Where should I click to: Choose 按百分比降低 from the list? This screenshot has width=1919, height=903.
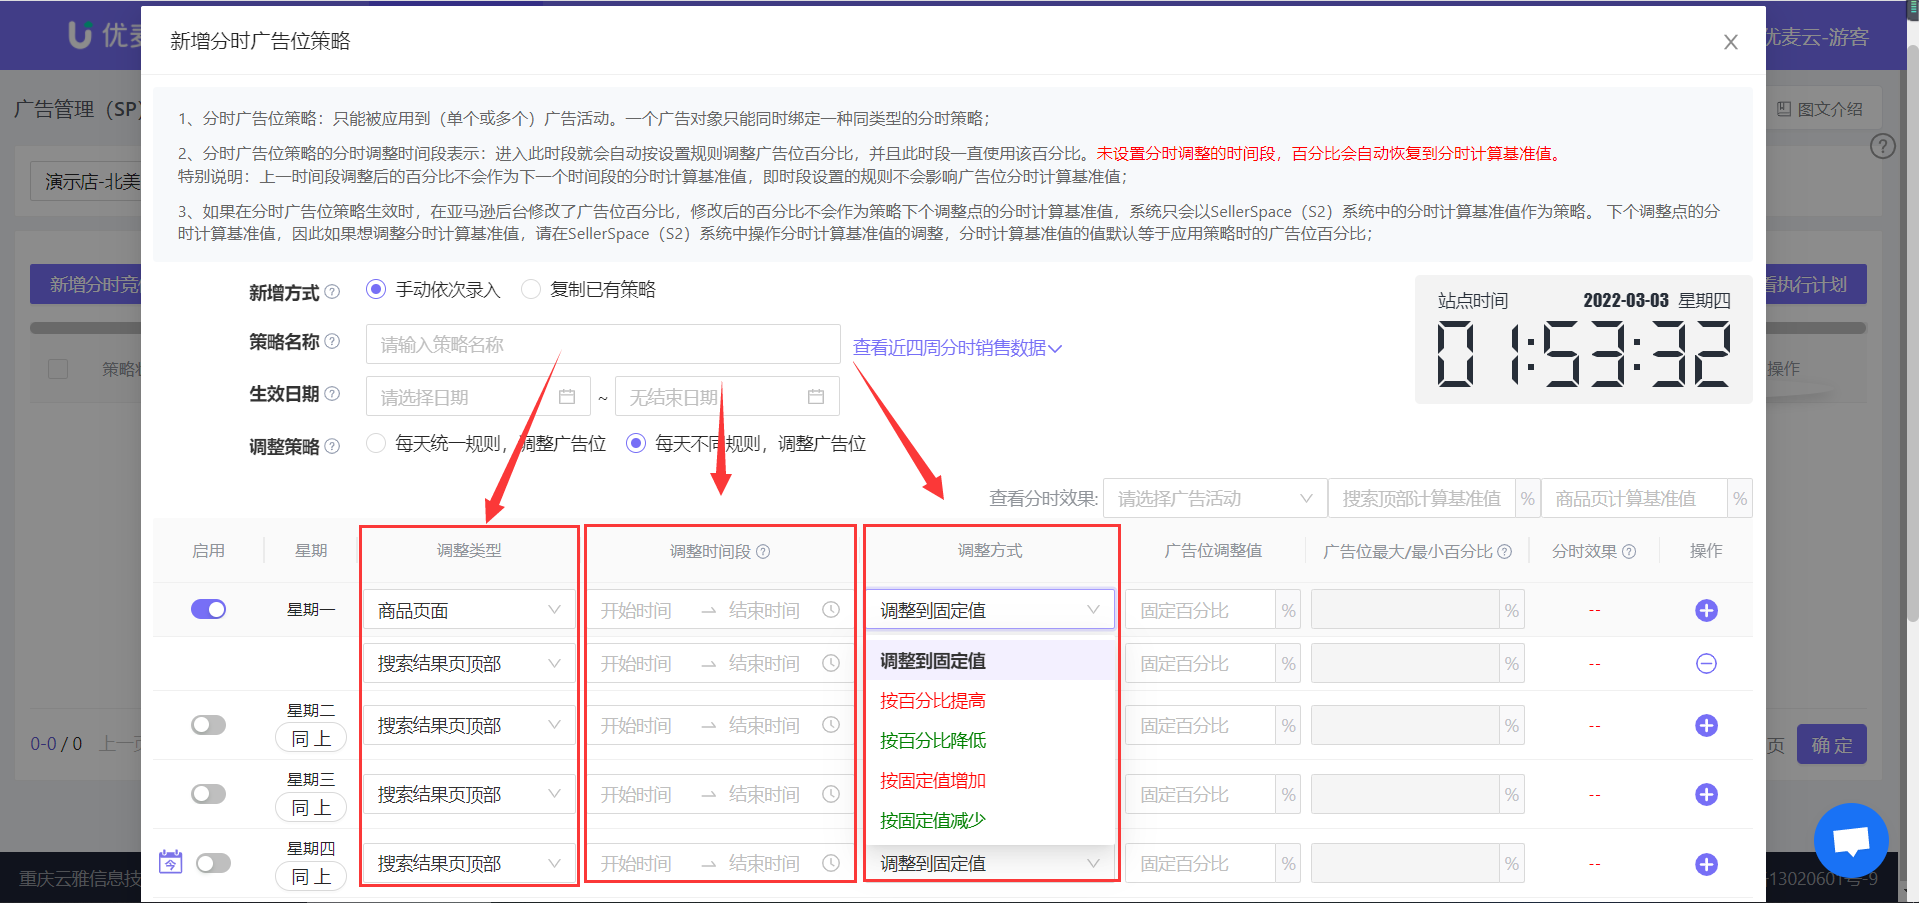990,740
